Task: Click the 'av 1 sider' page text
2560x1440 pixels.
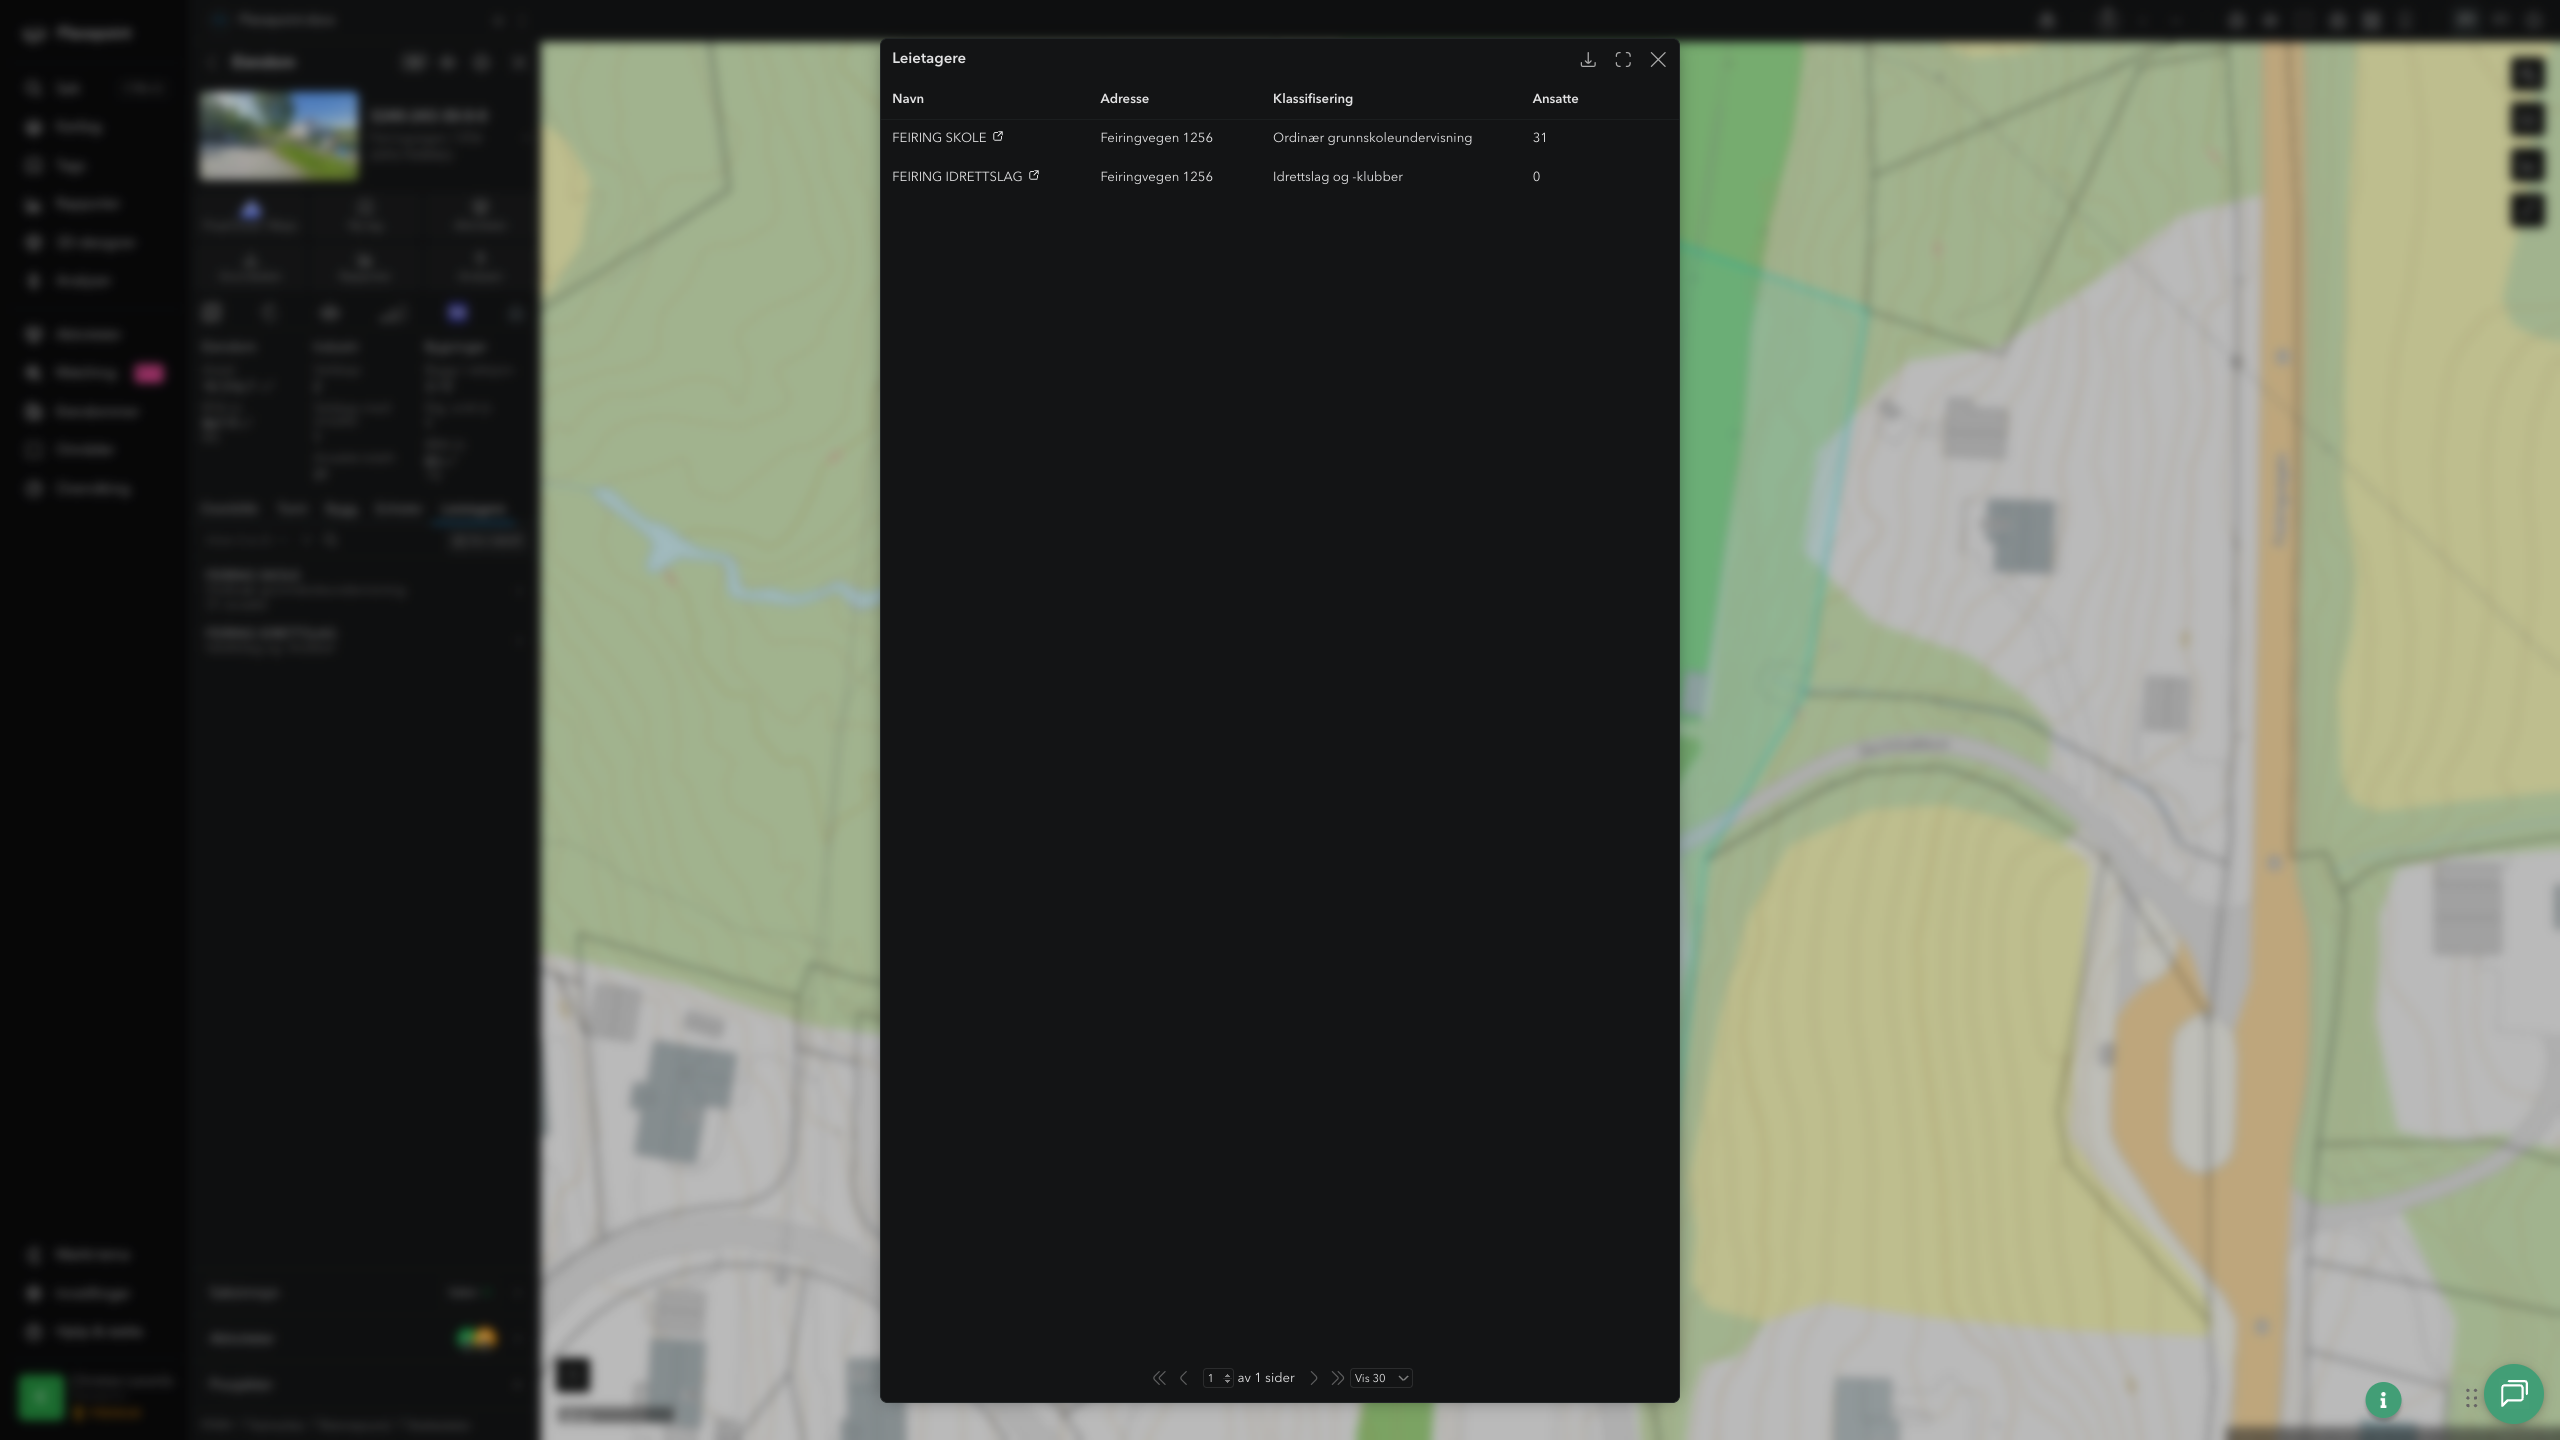Action: 1265,1378
